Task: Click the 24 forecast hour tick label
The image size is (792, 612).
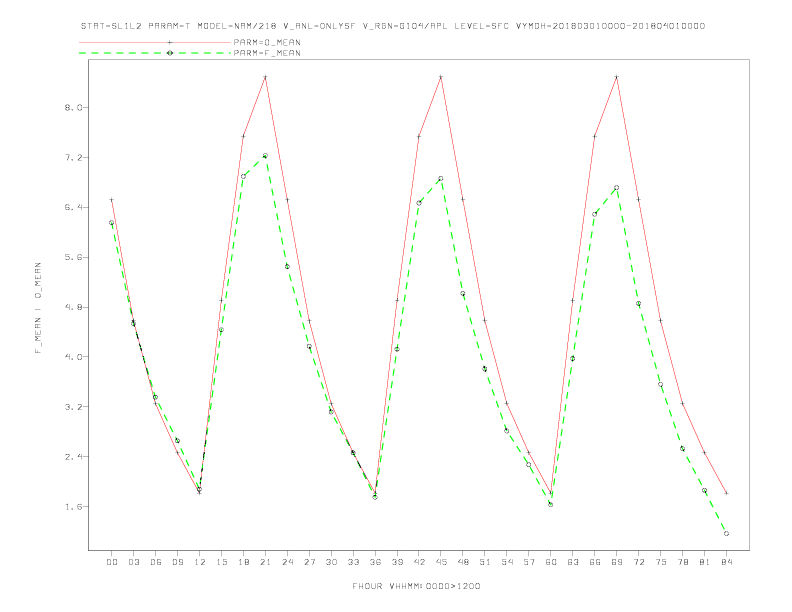Action: click(287, 562)
